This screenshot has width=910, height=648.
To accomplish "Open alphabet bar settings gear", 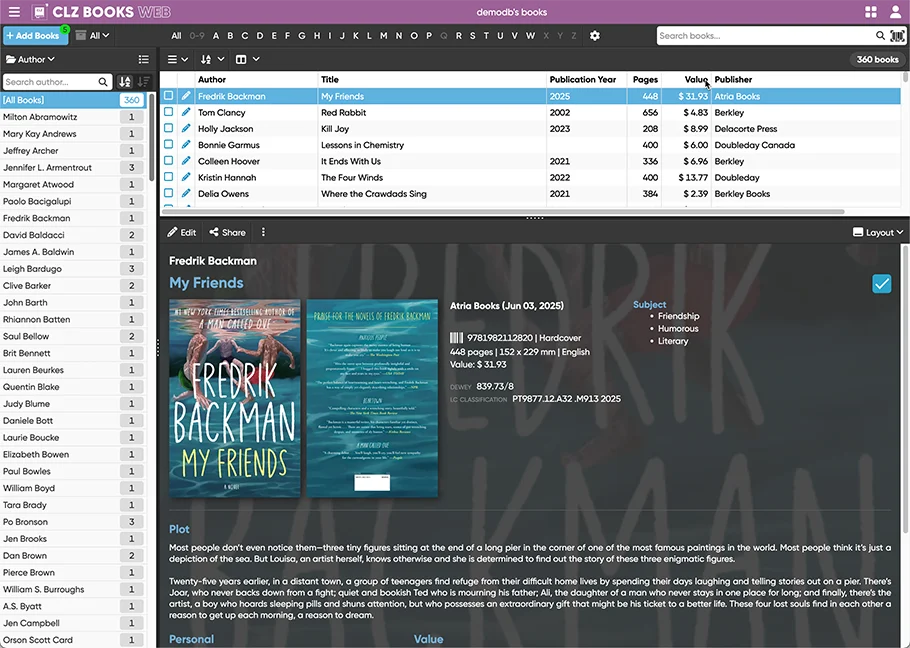I will [x=595, y=35].
